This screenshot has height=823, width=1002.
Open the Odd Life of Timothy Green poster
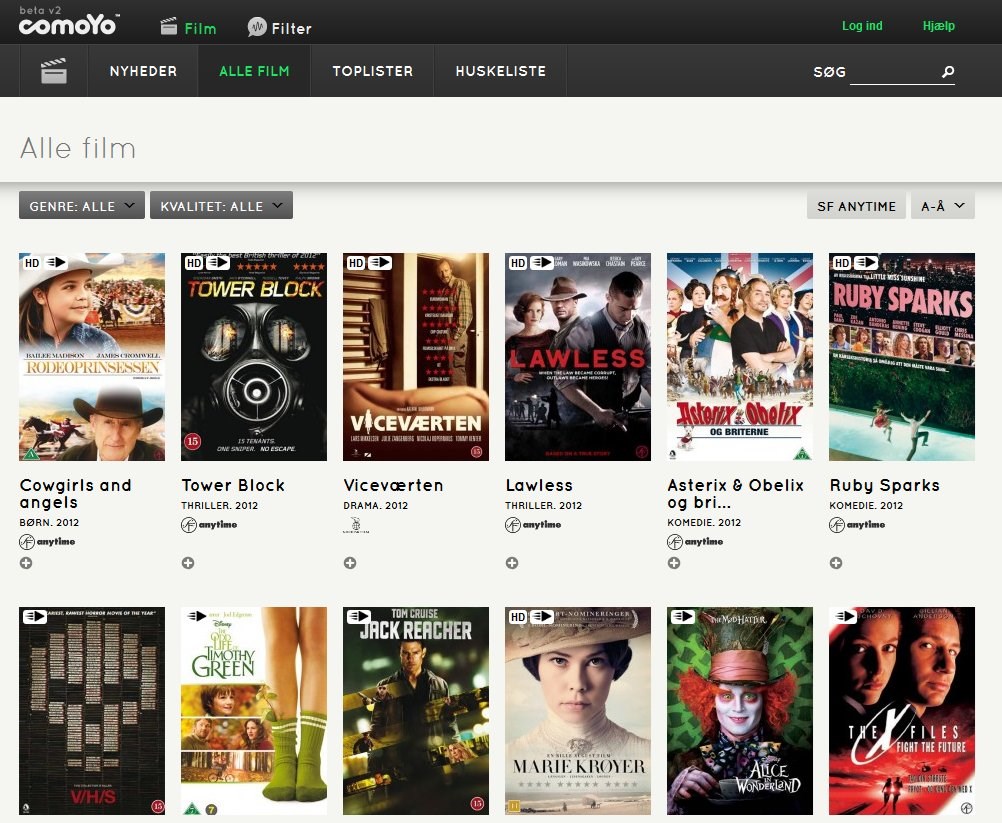(x=254, y=711)
